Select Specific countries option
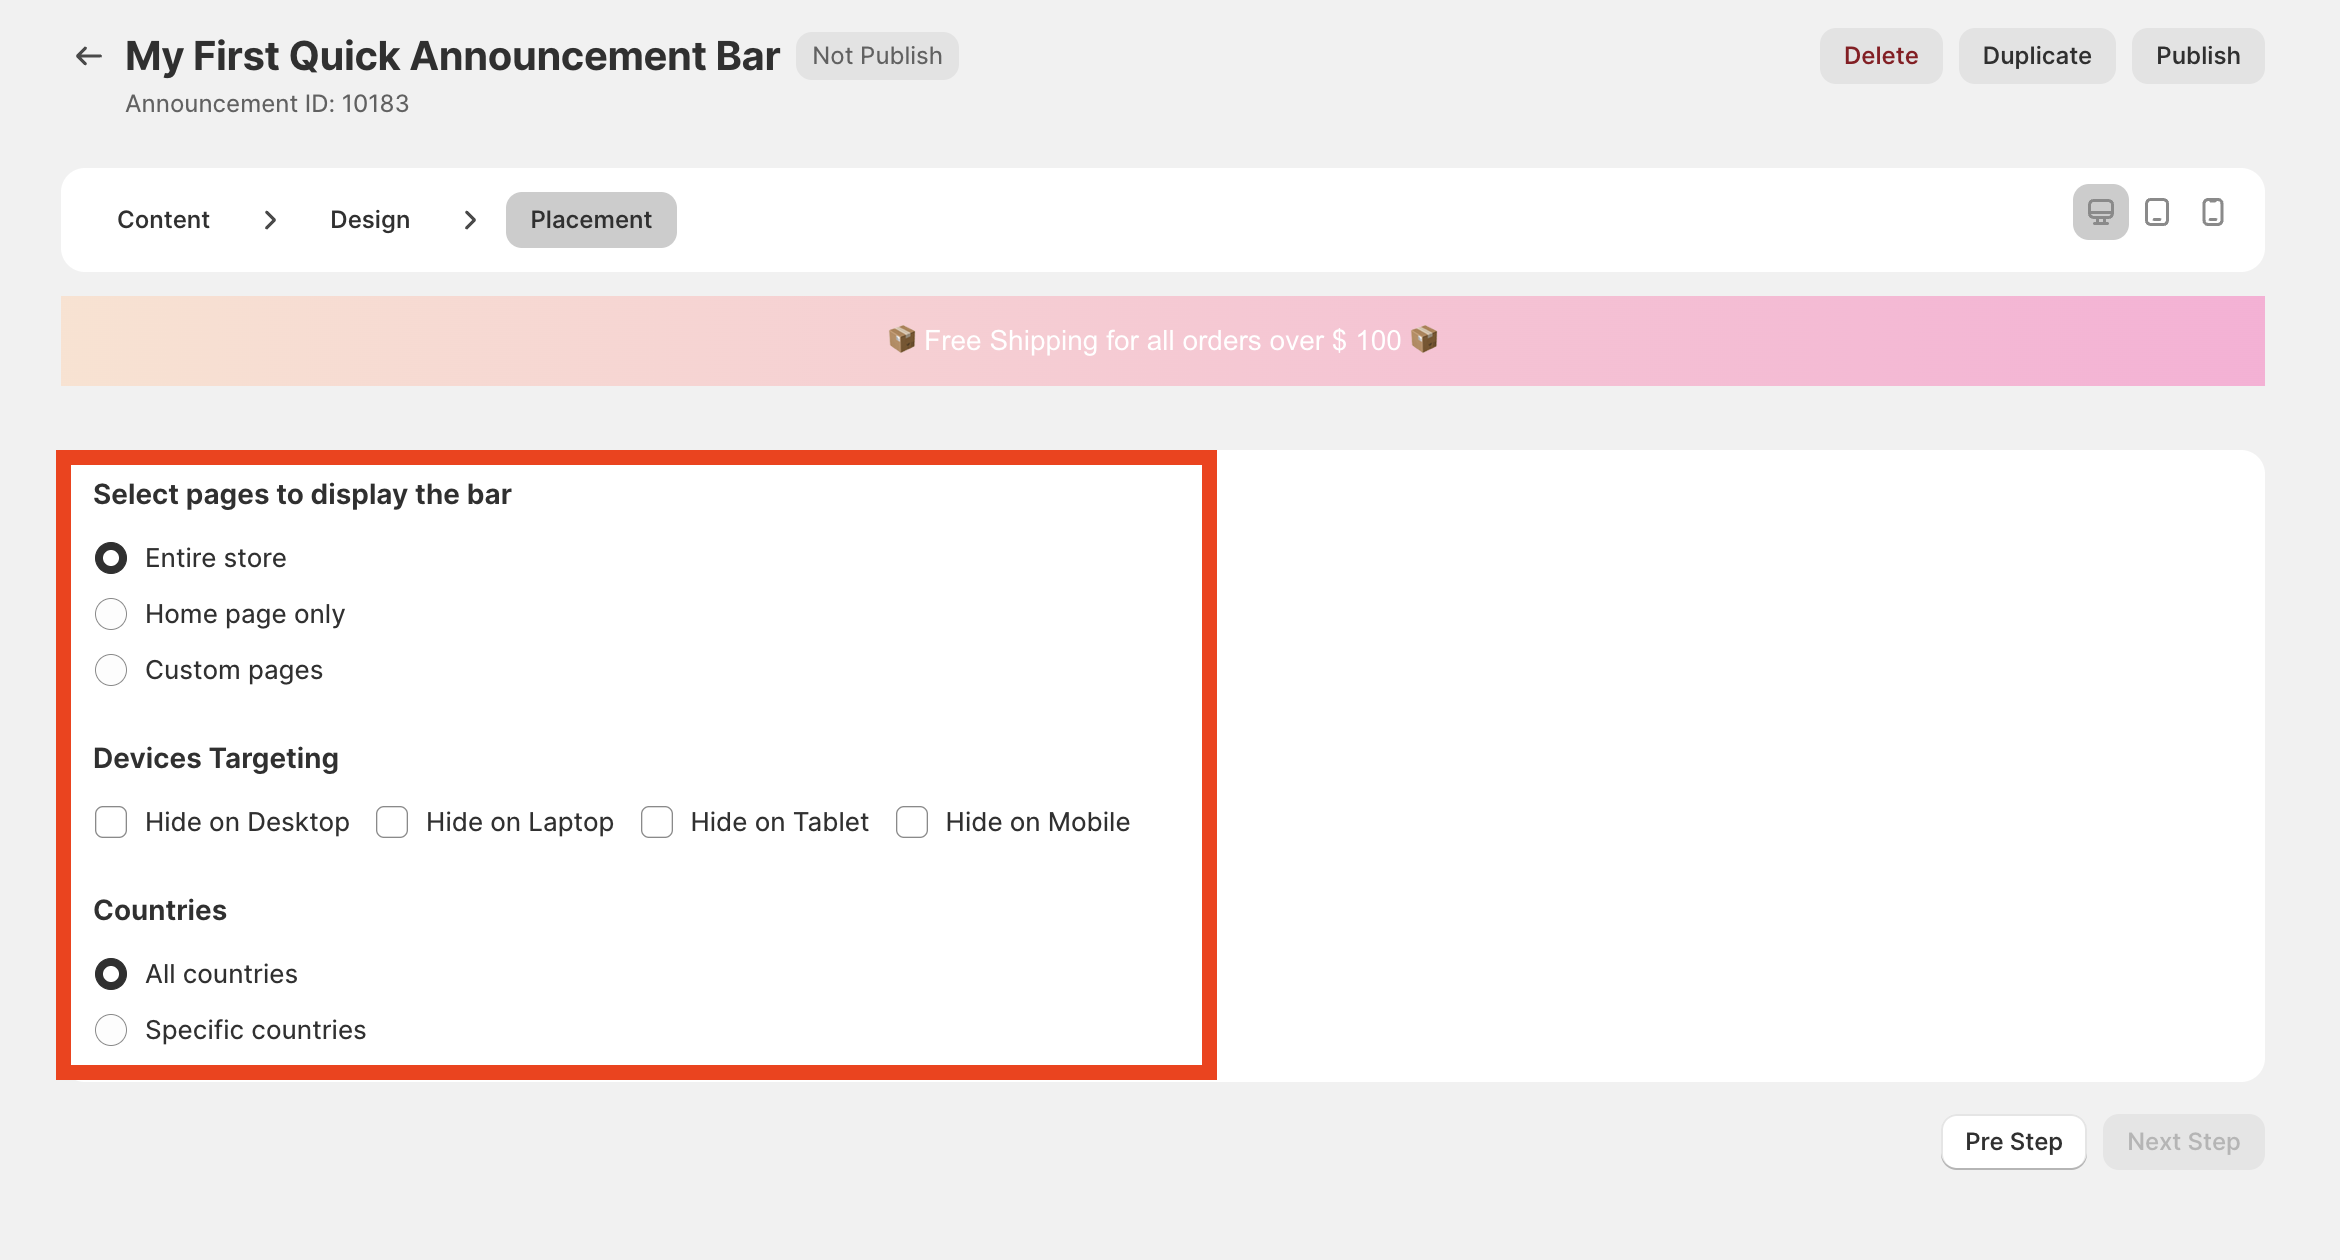Image resolution: width=2340 pixels, height=1260 pixels. click(x=111, y=1030)
